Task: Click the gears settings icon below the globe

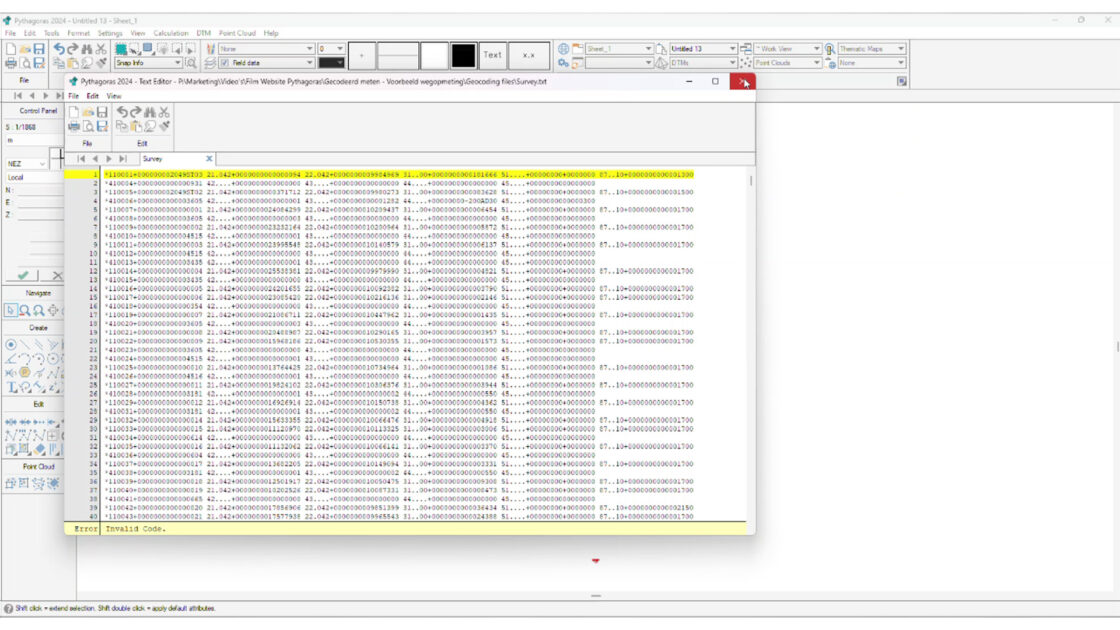Action: [564, 63]
